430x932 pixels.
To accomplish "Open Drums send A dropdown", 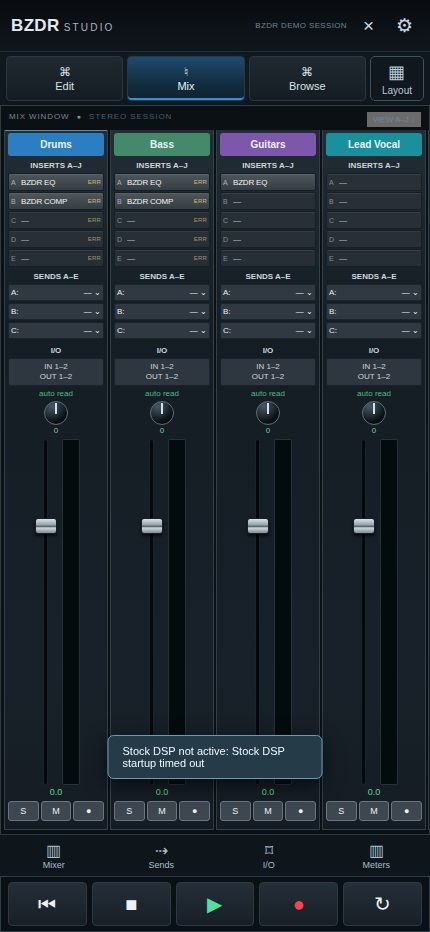I will (x=56, y=292).
